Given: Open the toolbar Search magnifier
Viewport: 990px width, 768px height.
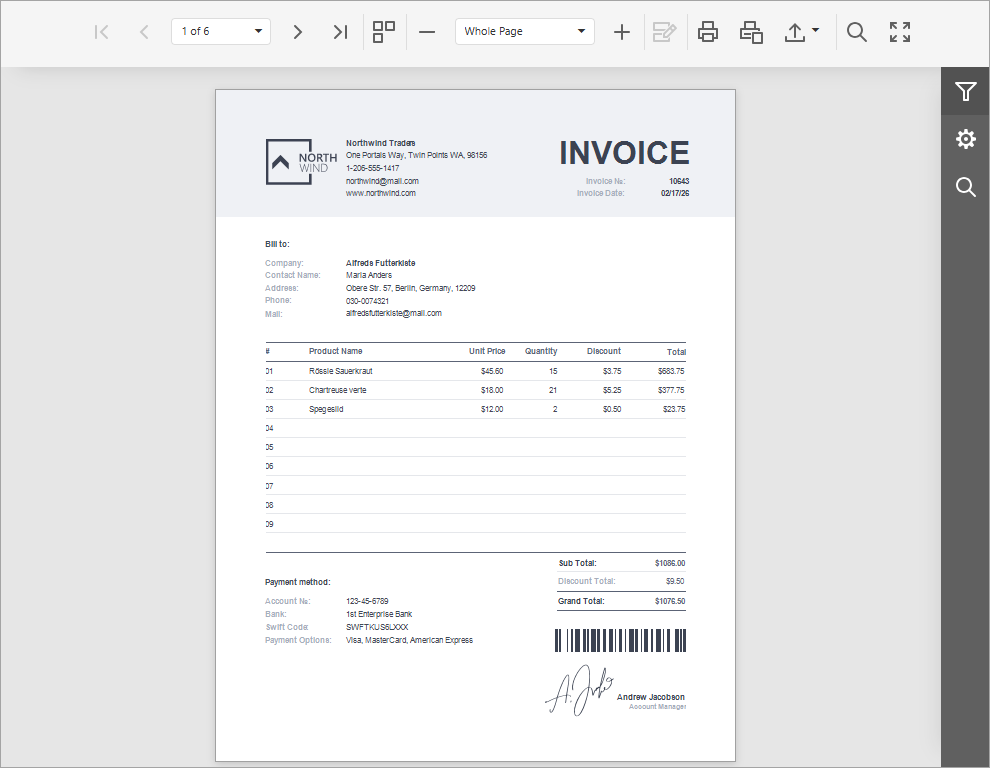Looking at the screenshot, I should (856, 32).
